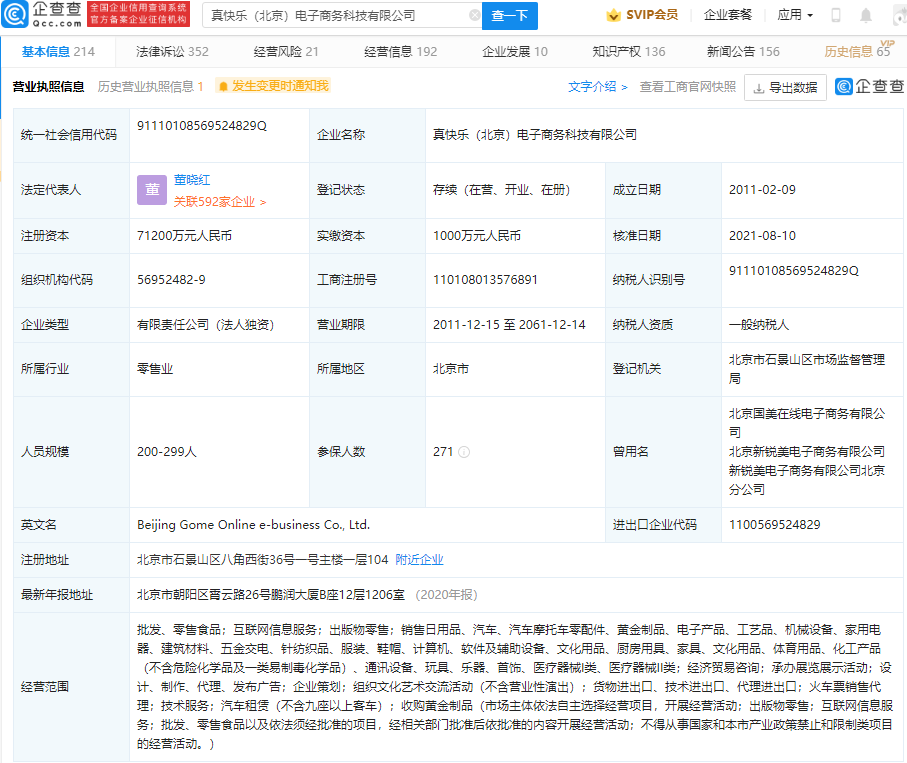The height and width of the screenshot is (763, 907).
Task: Select region value 北京市
Action: coord(451,369)
